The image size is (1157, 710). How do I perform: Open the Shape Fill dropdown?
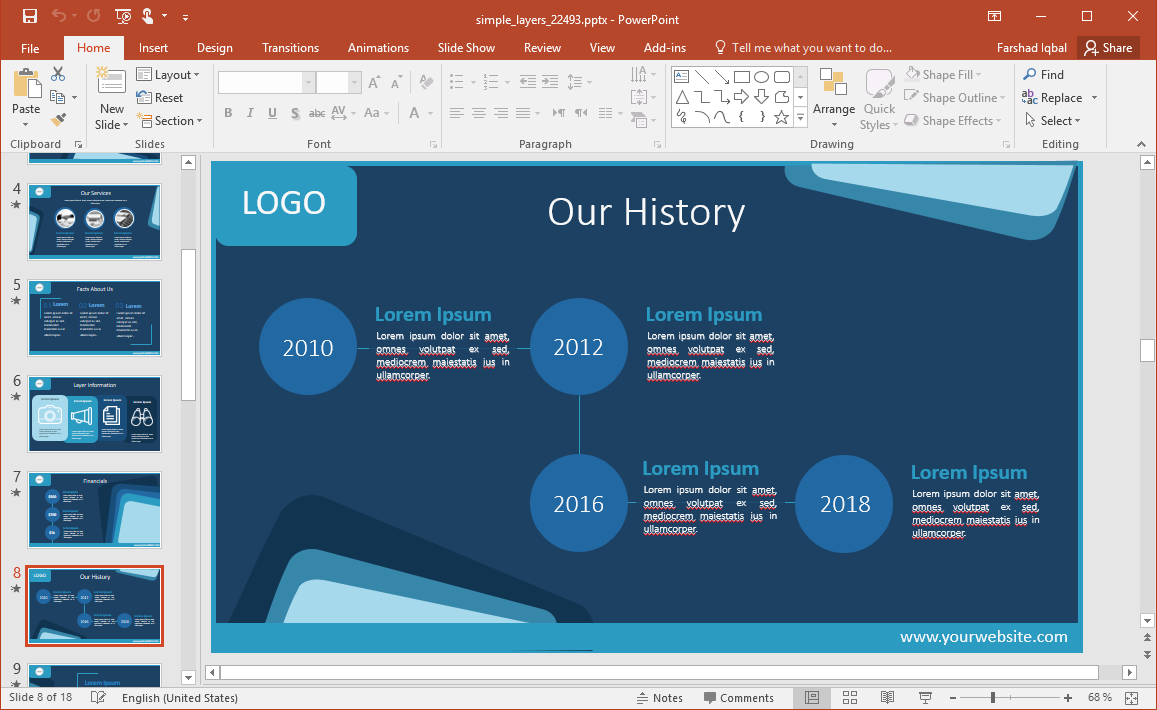[x=944, y=75]
